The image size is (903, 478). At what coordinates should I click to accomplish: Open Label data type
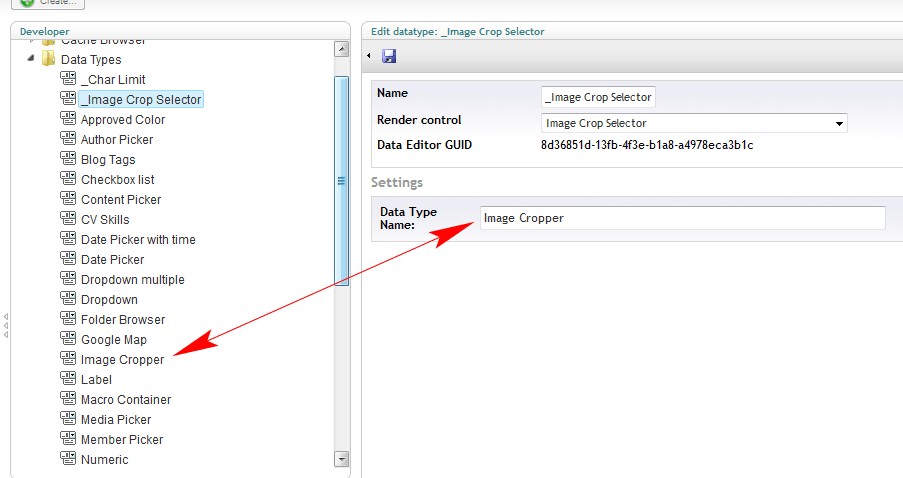click(96, 380)
